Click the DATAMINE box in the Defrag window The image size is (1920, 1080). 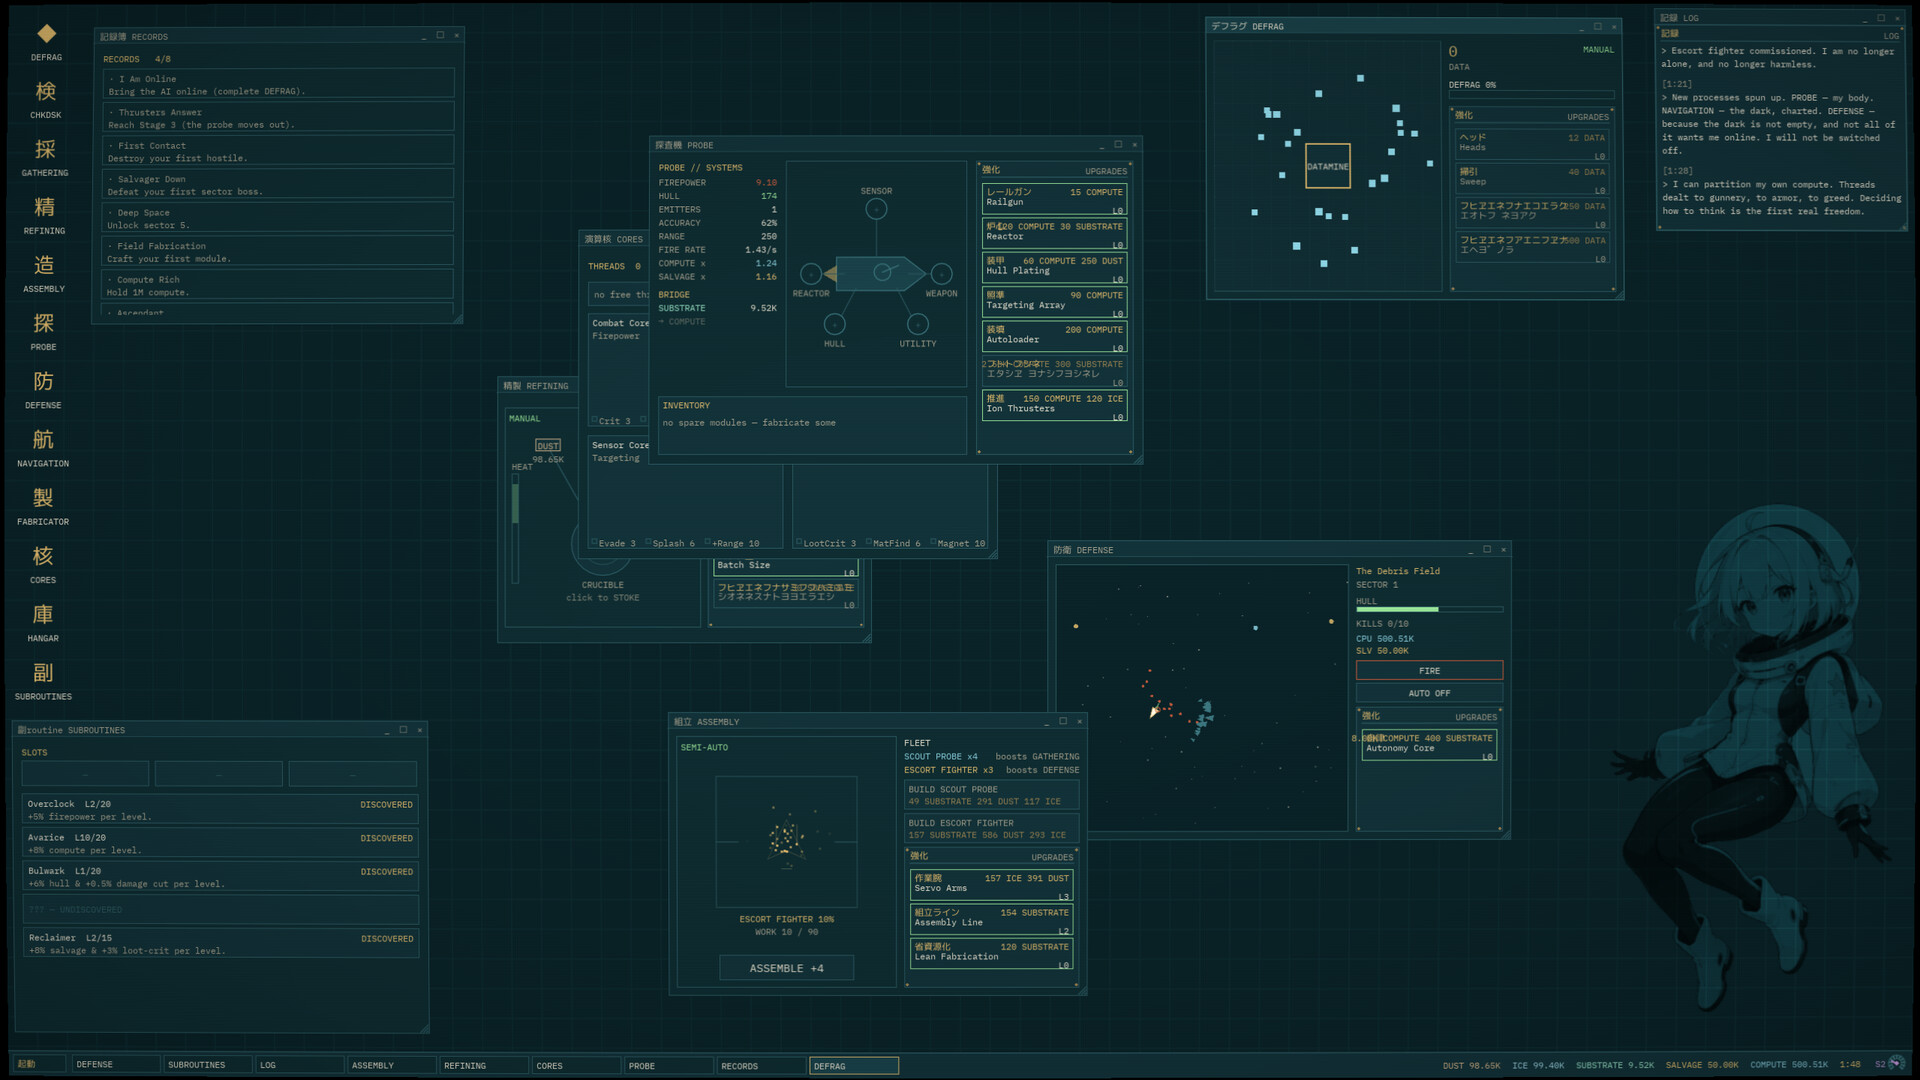click(x=1328, y=166)
